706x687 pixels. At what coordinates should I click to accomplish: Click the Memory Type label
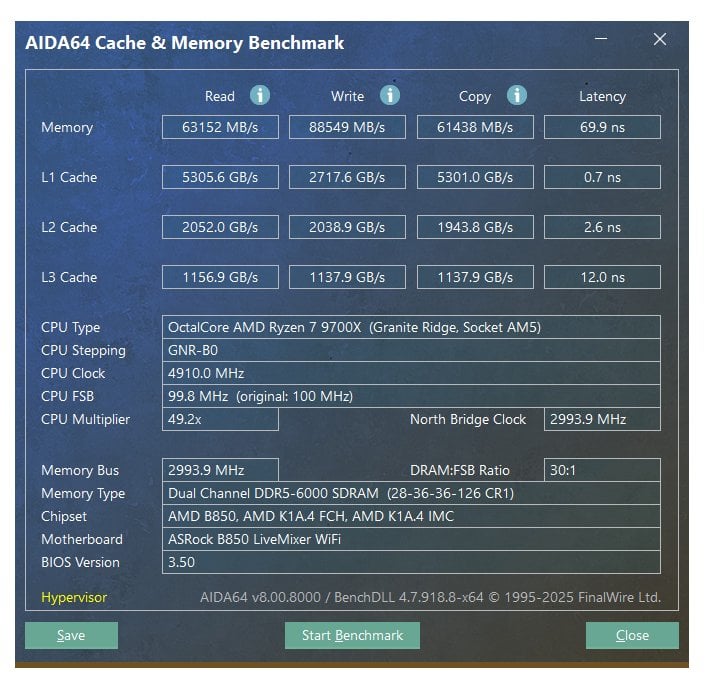[83, 493]
